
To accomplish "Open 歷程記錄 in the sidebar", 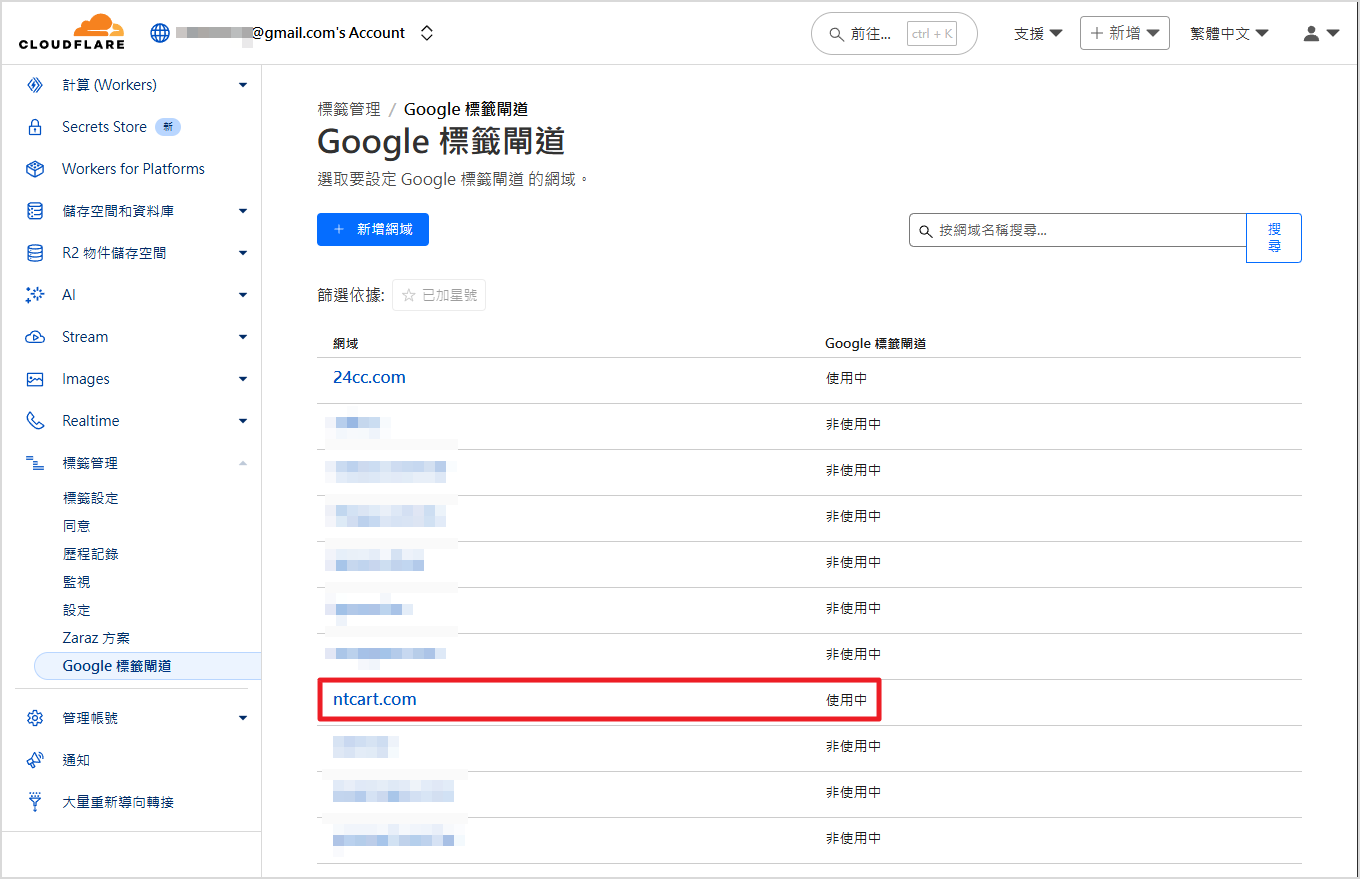I will pyautogui.click(x=91, y=554).
